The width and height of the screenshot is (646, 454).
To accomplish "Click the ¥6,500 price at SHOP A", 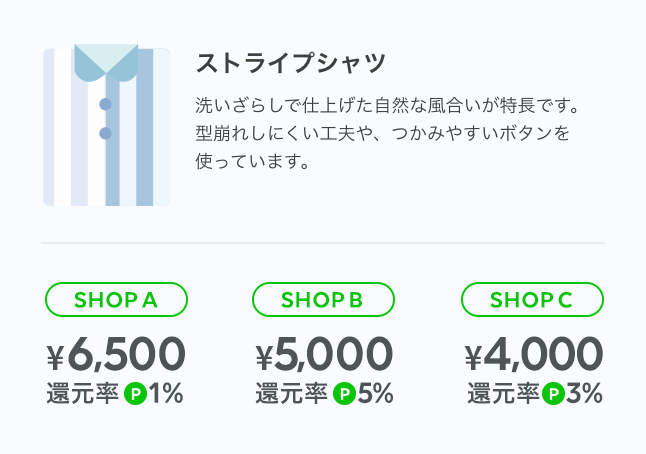I will (x=116, y=354).
